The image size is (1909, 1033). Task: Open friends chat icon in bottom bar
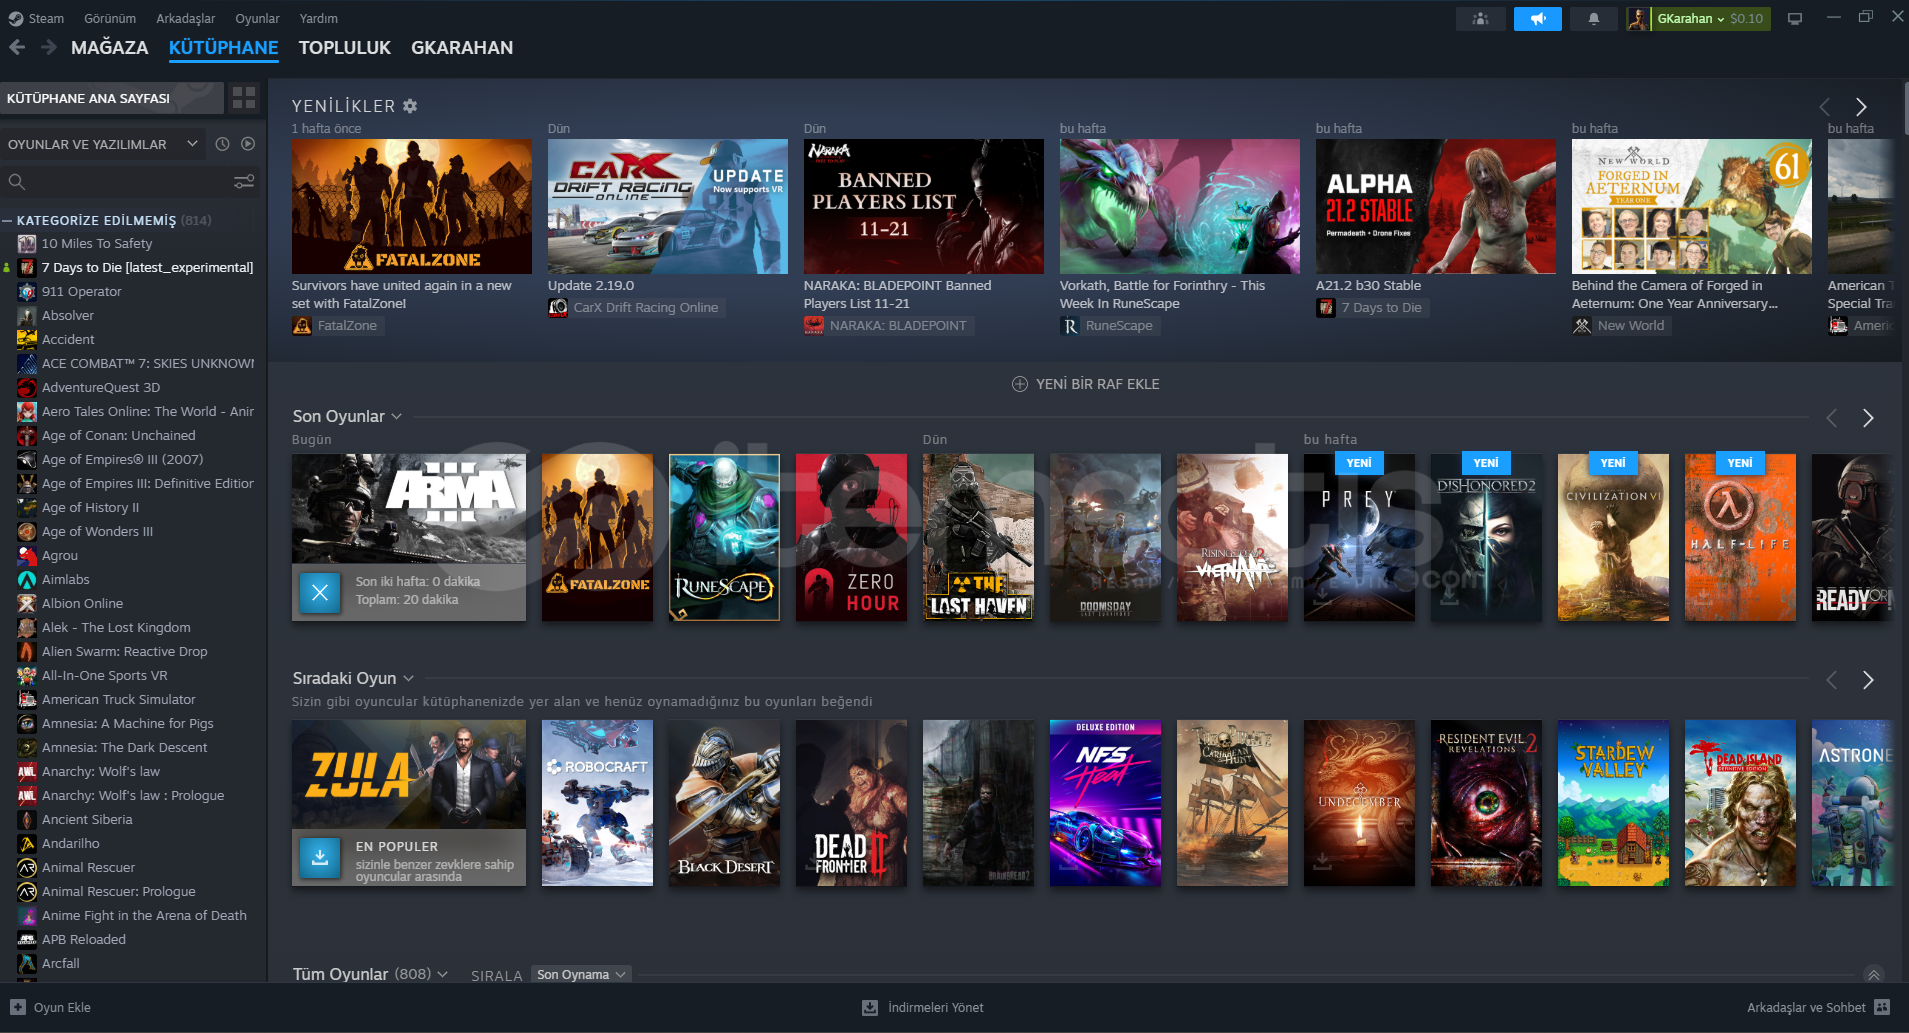point(1882,1007)
